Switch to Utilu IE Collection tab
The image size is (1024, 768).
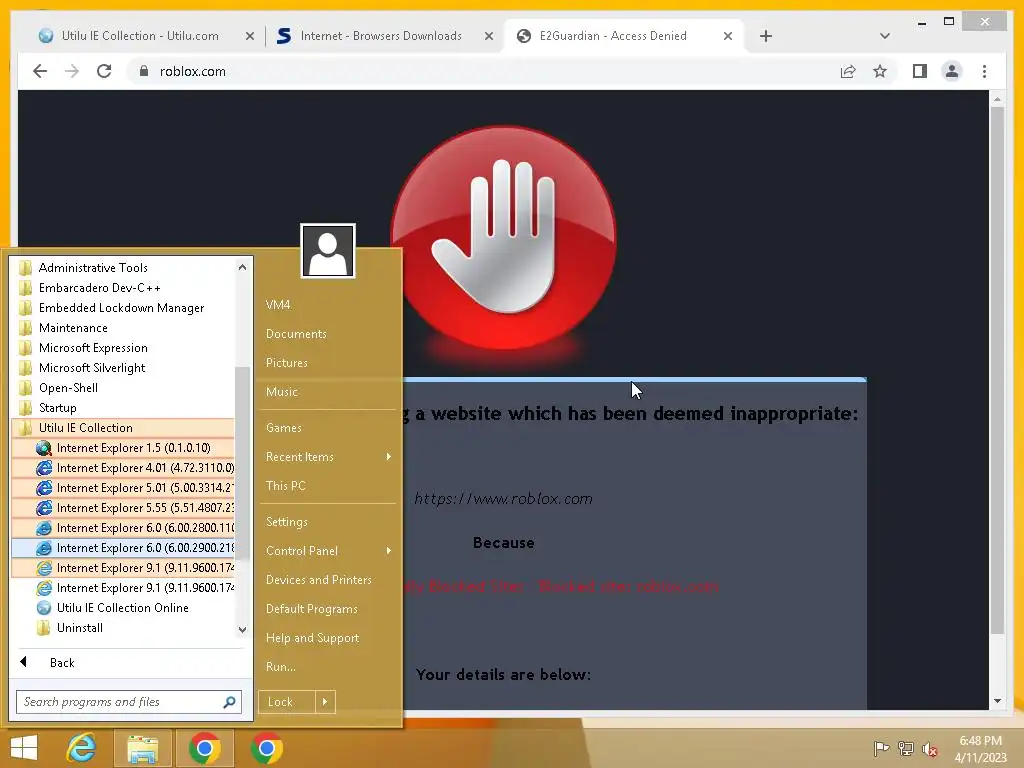tap(140, 36)
